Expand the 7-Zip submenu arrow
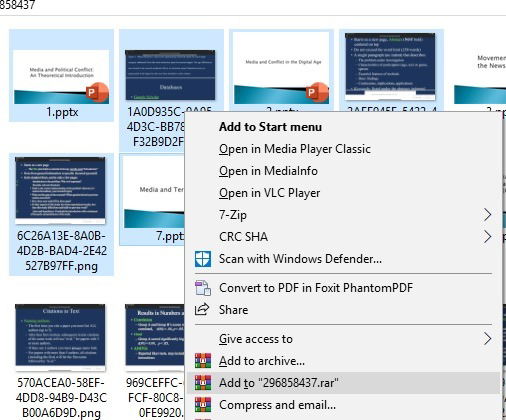 (487, 215)
